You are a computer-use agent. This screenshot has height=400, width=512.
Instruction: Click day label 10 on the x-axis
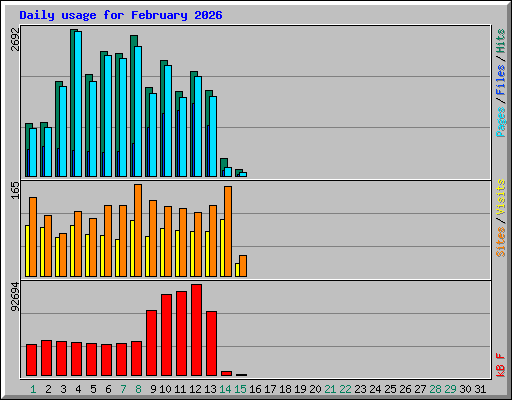pyautogui.click(x=165, y=389)
